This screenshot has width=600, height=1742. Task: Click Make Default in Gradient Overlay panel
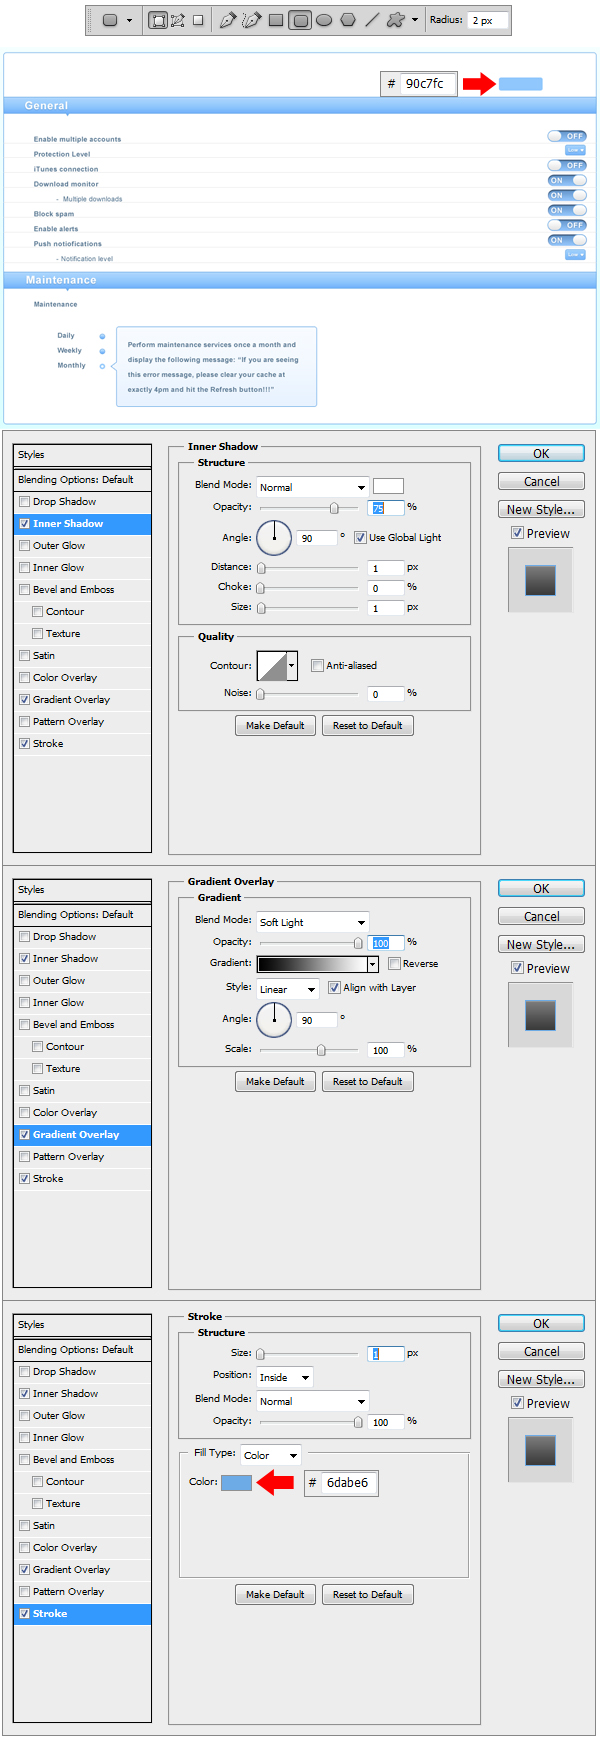pos(275,1082)
